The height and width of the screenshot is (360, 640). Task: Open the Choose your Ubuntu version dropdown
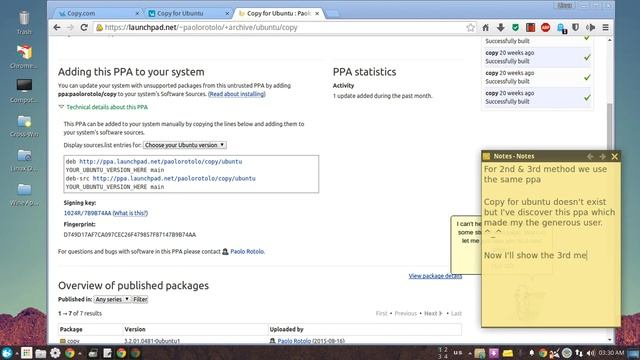point(184,145)
